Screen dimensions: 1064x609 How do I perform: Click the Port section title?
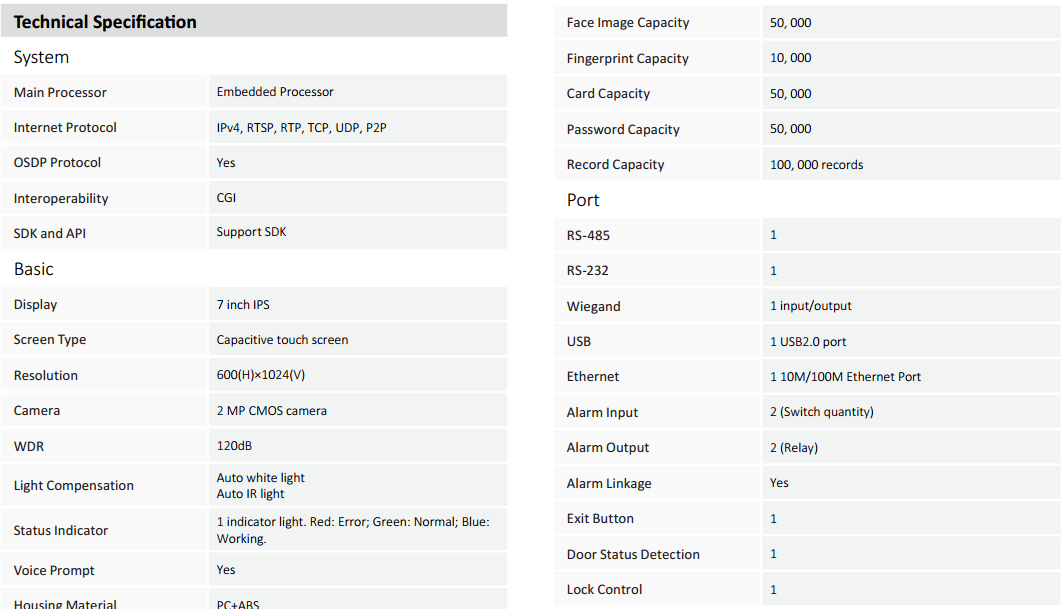point(583,200)
